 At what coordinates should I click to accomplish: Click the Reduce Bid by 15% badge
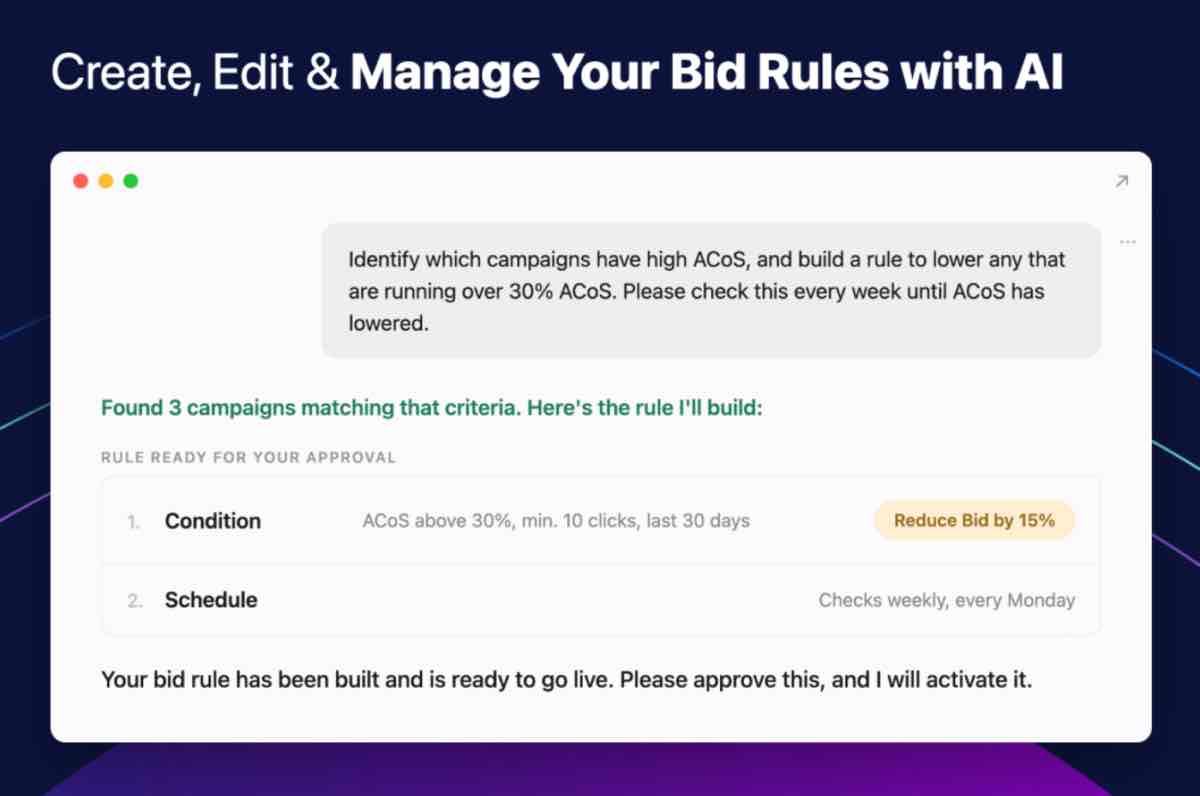(974, 520)
